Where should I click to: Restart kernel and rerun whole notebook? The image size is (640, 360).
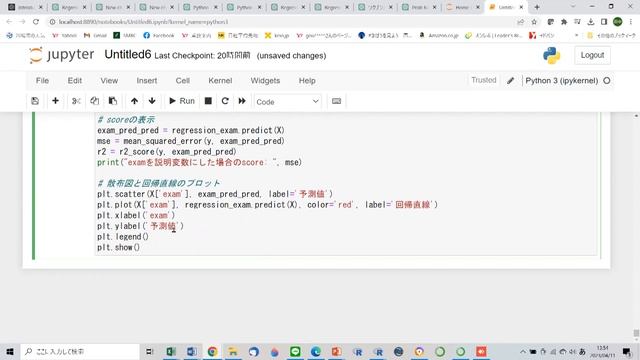click(242, 101)
